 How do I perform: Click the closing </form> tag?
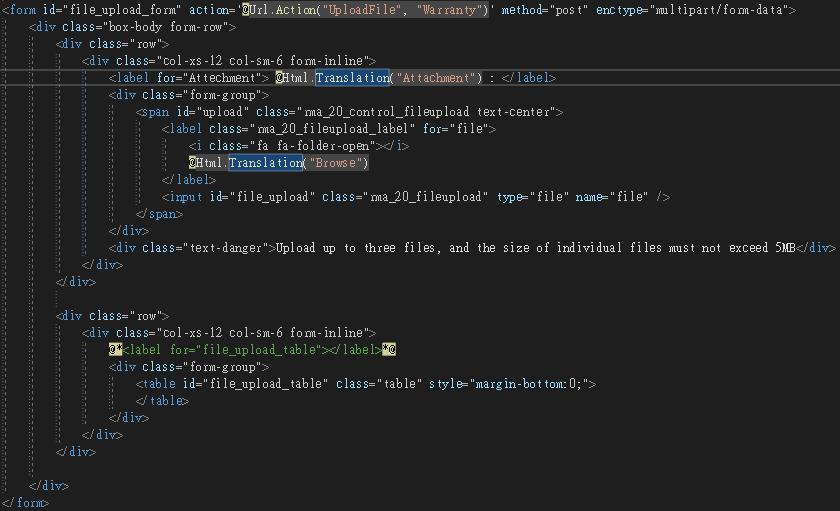pos(26,503)
